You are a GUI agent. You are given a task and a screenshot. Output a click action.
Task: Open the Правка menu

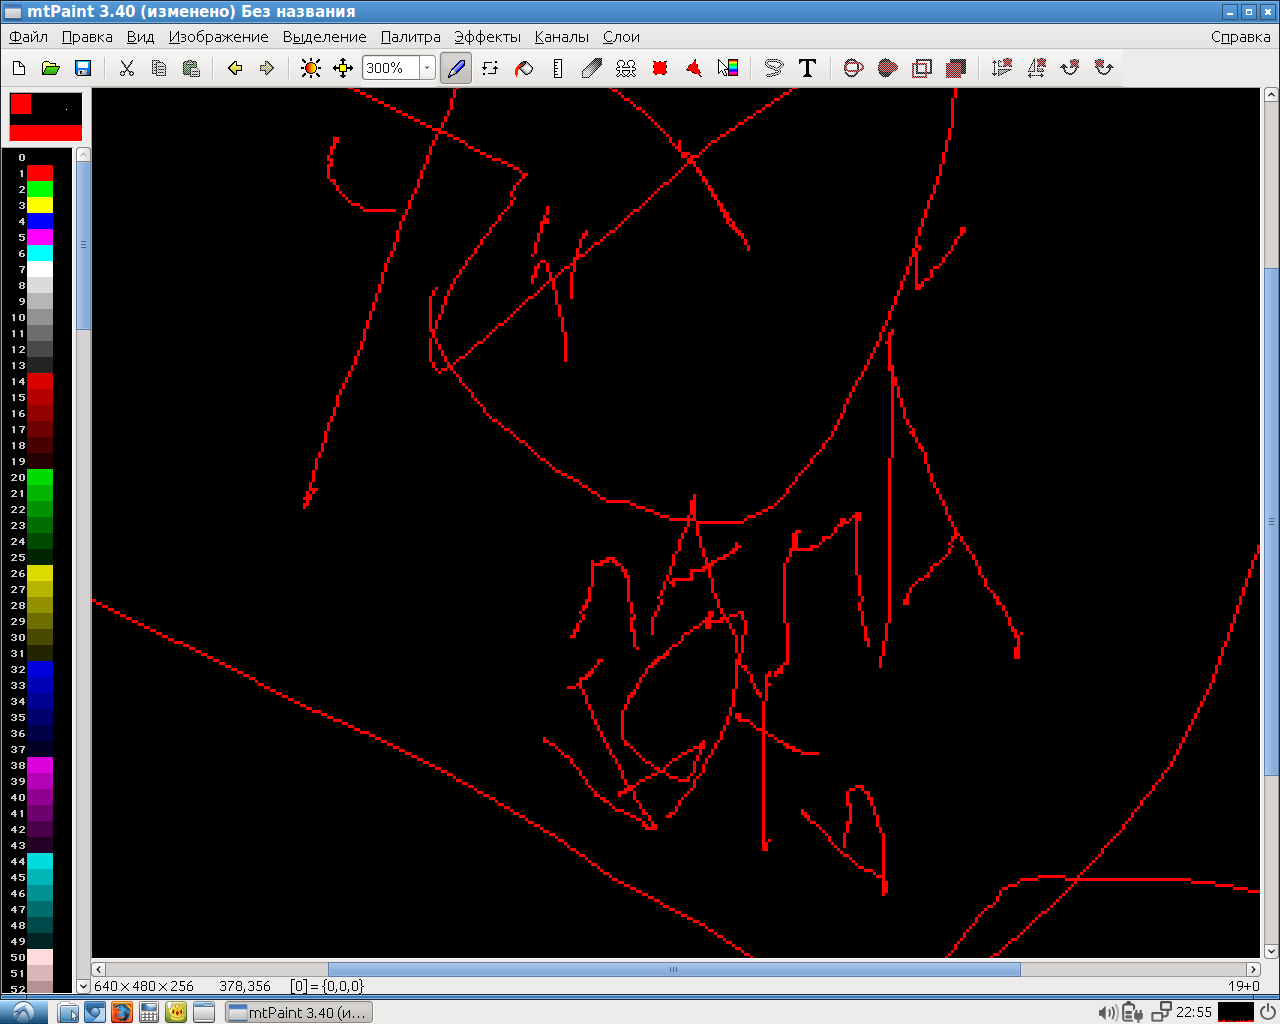click(87, 37)
